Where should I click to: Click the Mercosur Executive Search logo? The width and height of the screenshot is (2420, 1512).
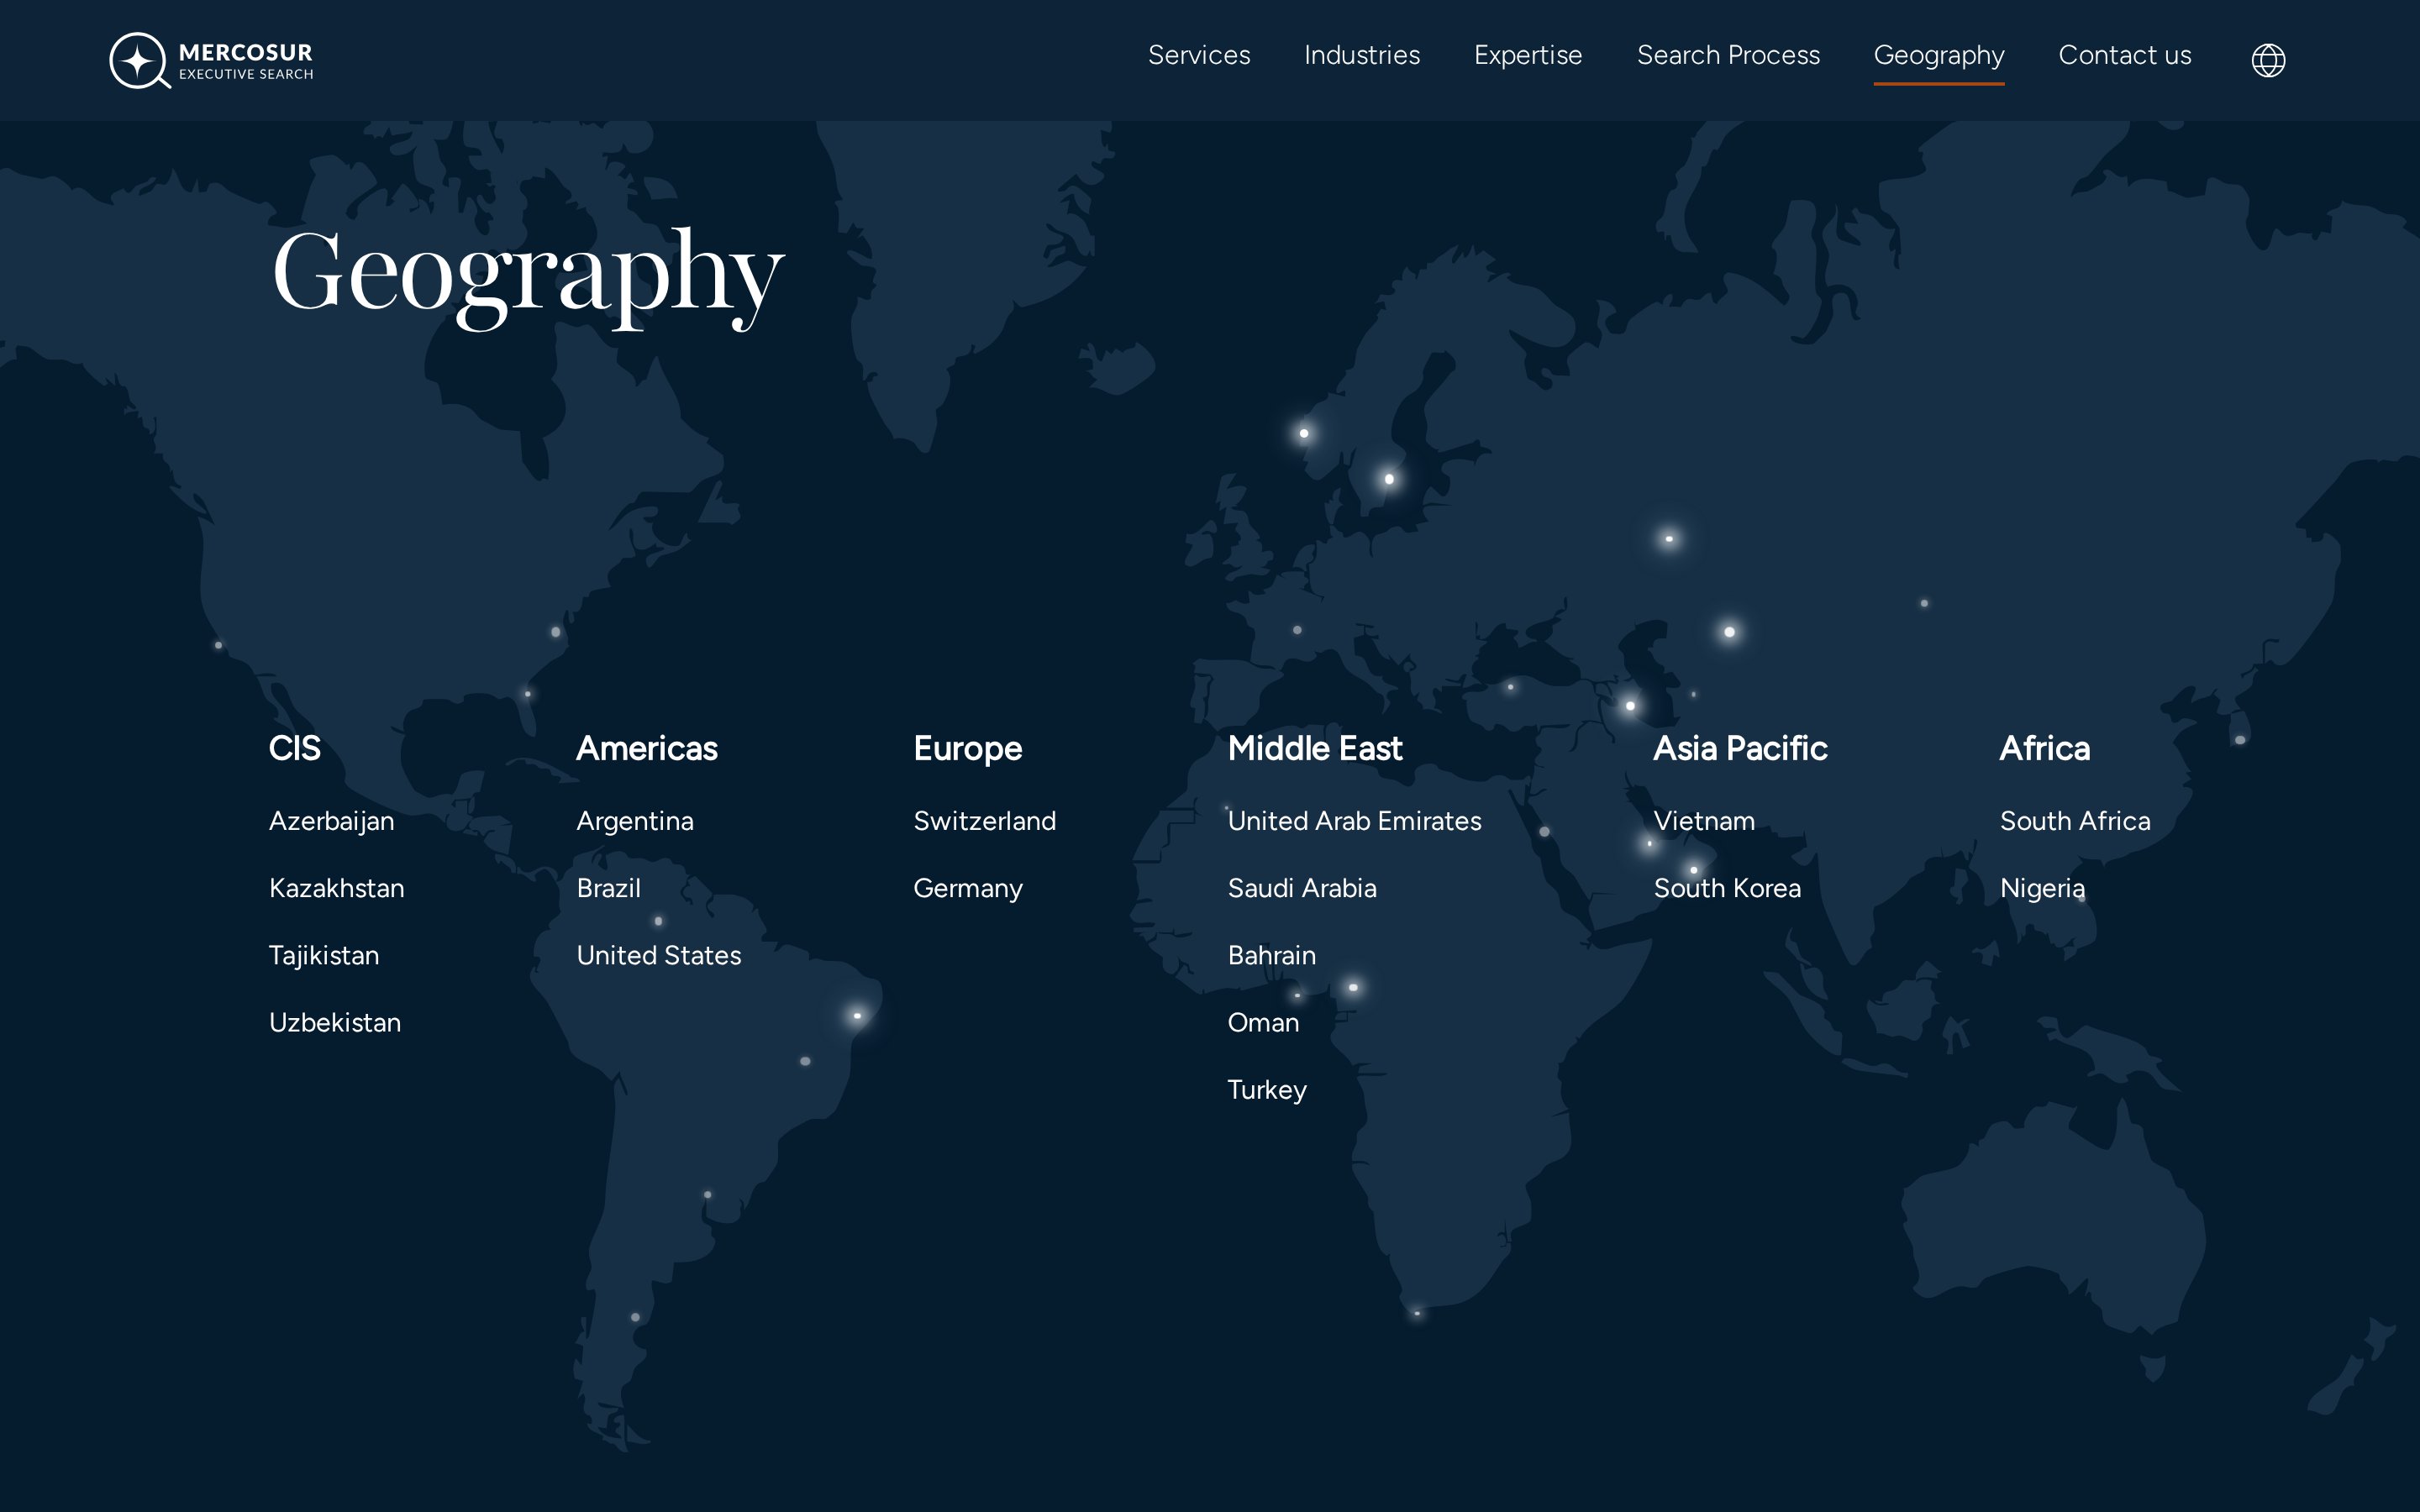(211, 60)
